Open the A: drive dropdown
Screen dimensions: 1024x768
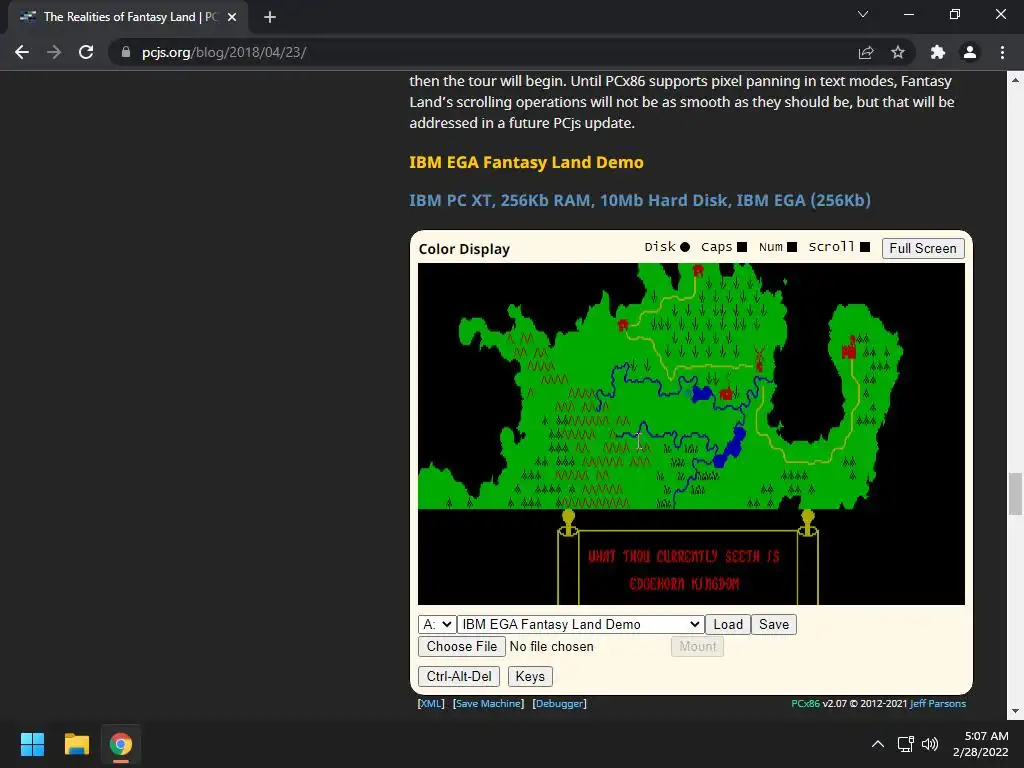coord(437,624)
